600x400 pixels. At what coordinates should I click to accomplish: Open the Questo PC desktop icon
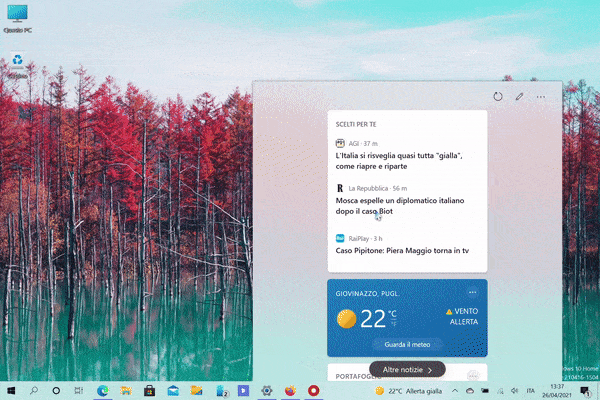coord(17,18)
